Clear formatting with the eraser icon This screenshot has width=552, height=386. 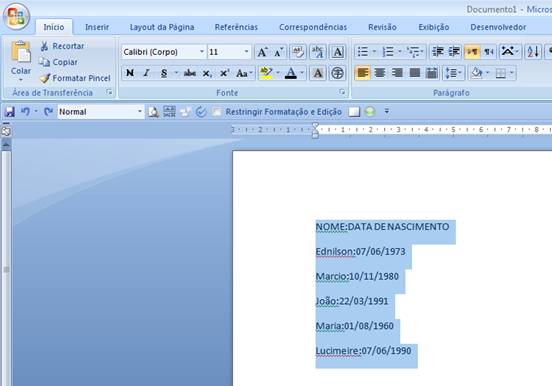coord(298,52)
